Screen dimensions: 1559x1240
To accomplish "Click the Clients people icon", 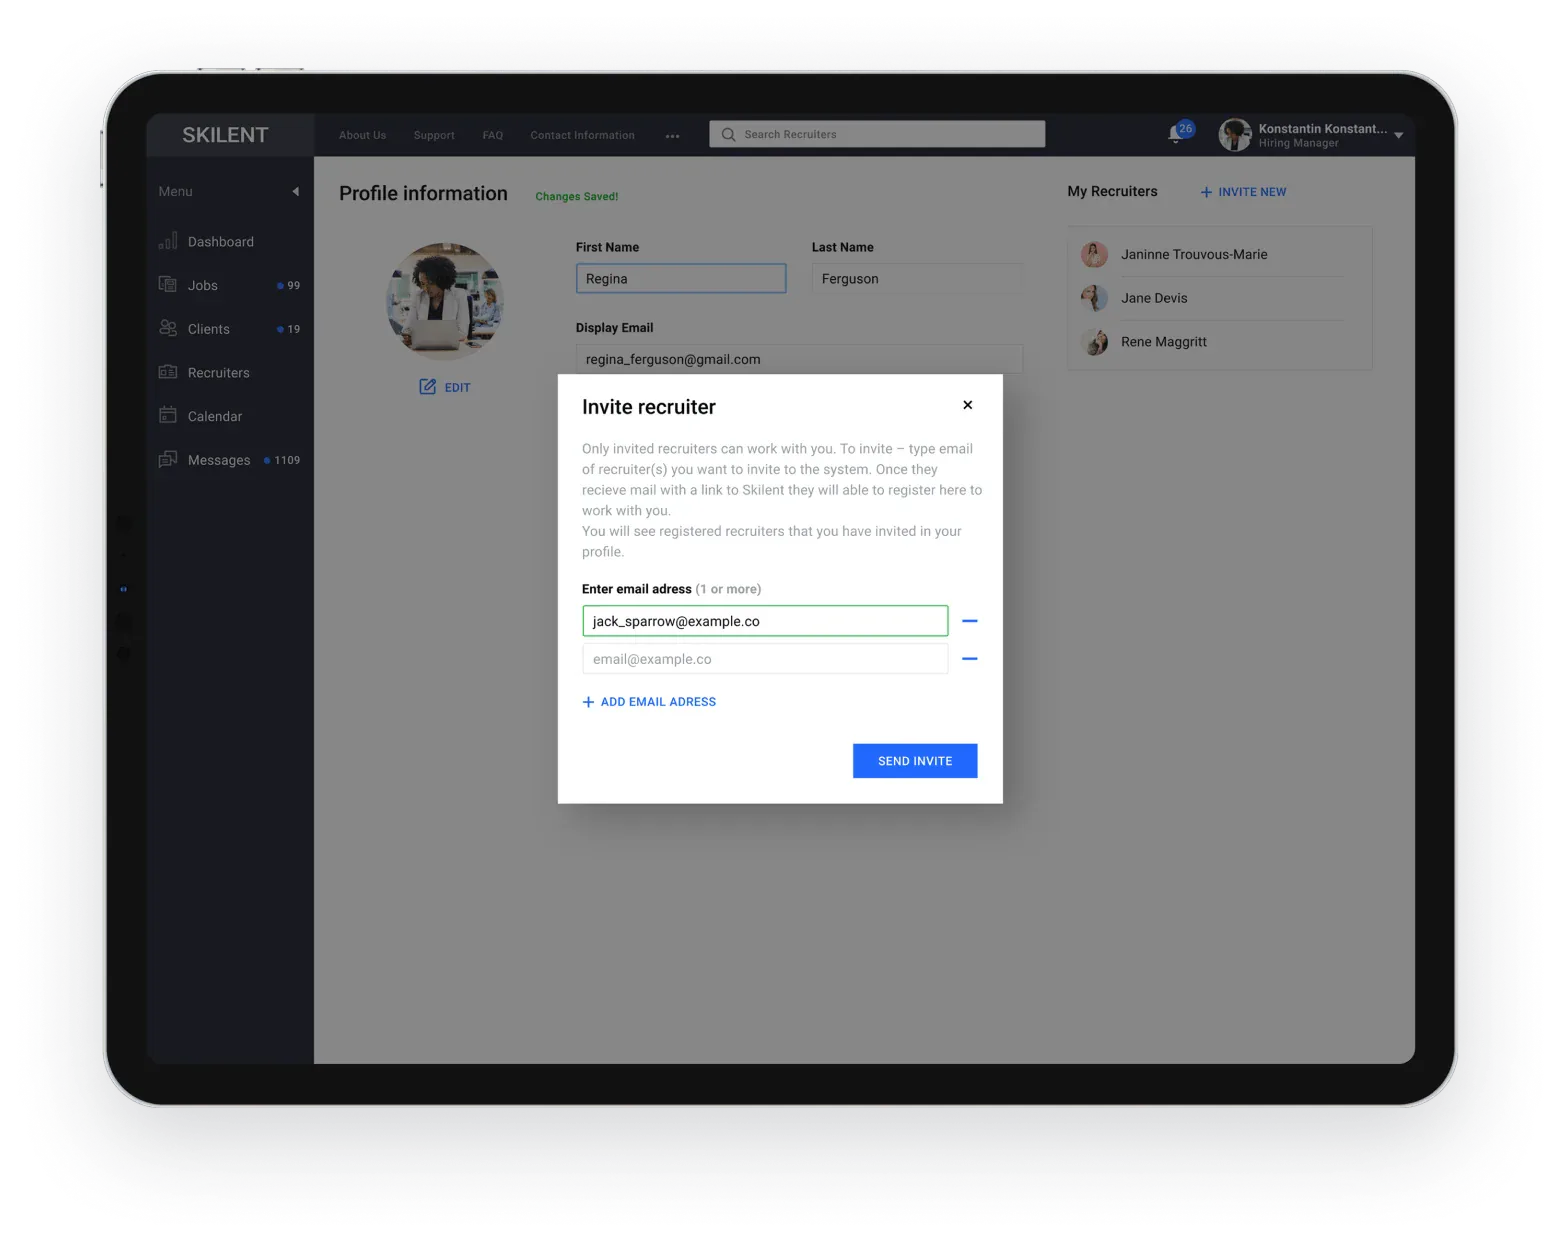I will pos(168,328).
